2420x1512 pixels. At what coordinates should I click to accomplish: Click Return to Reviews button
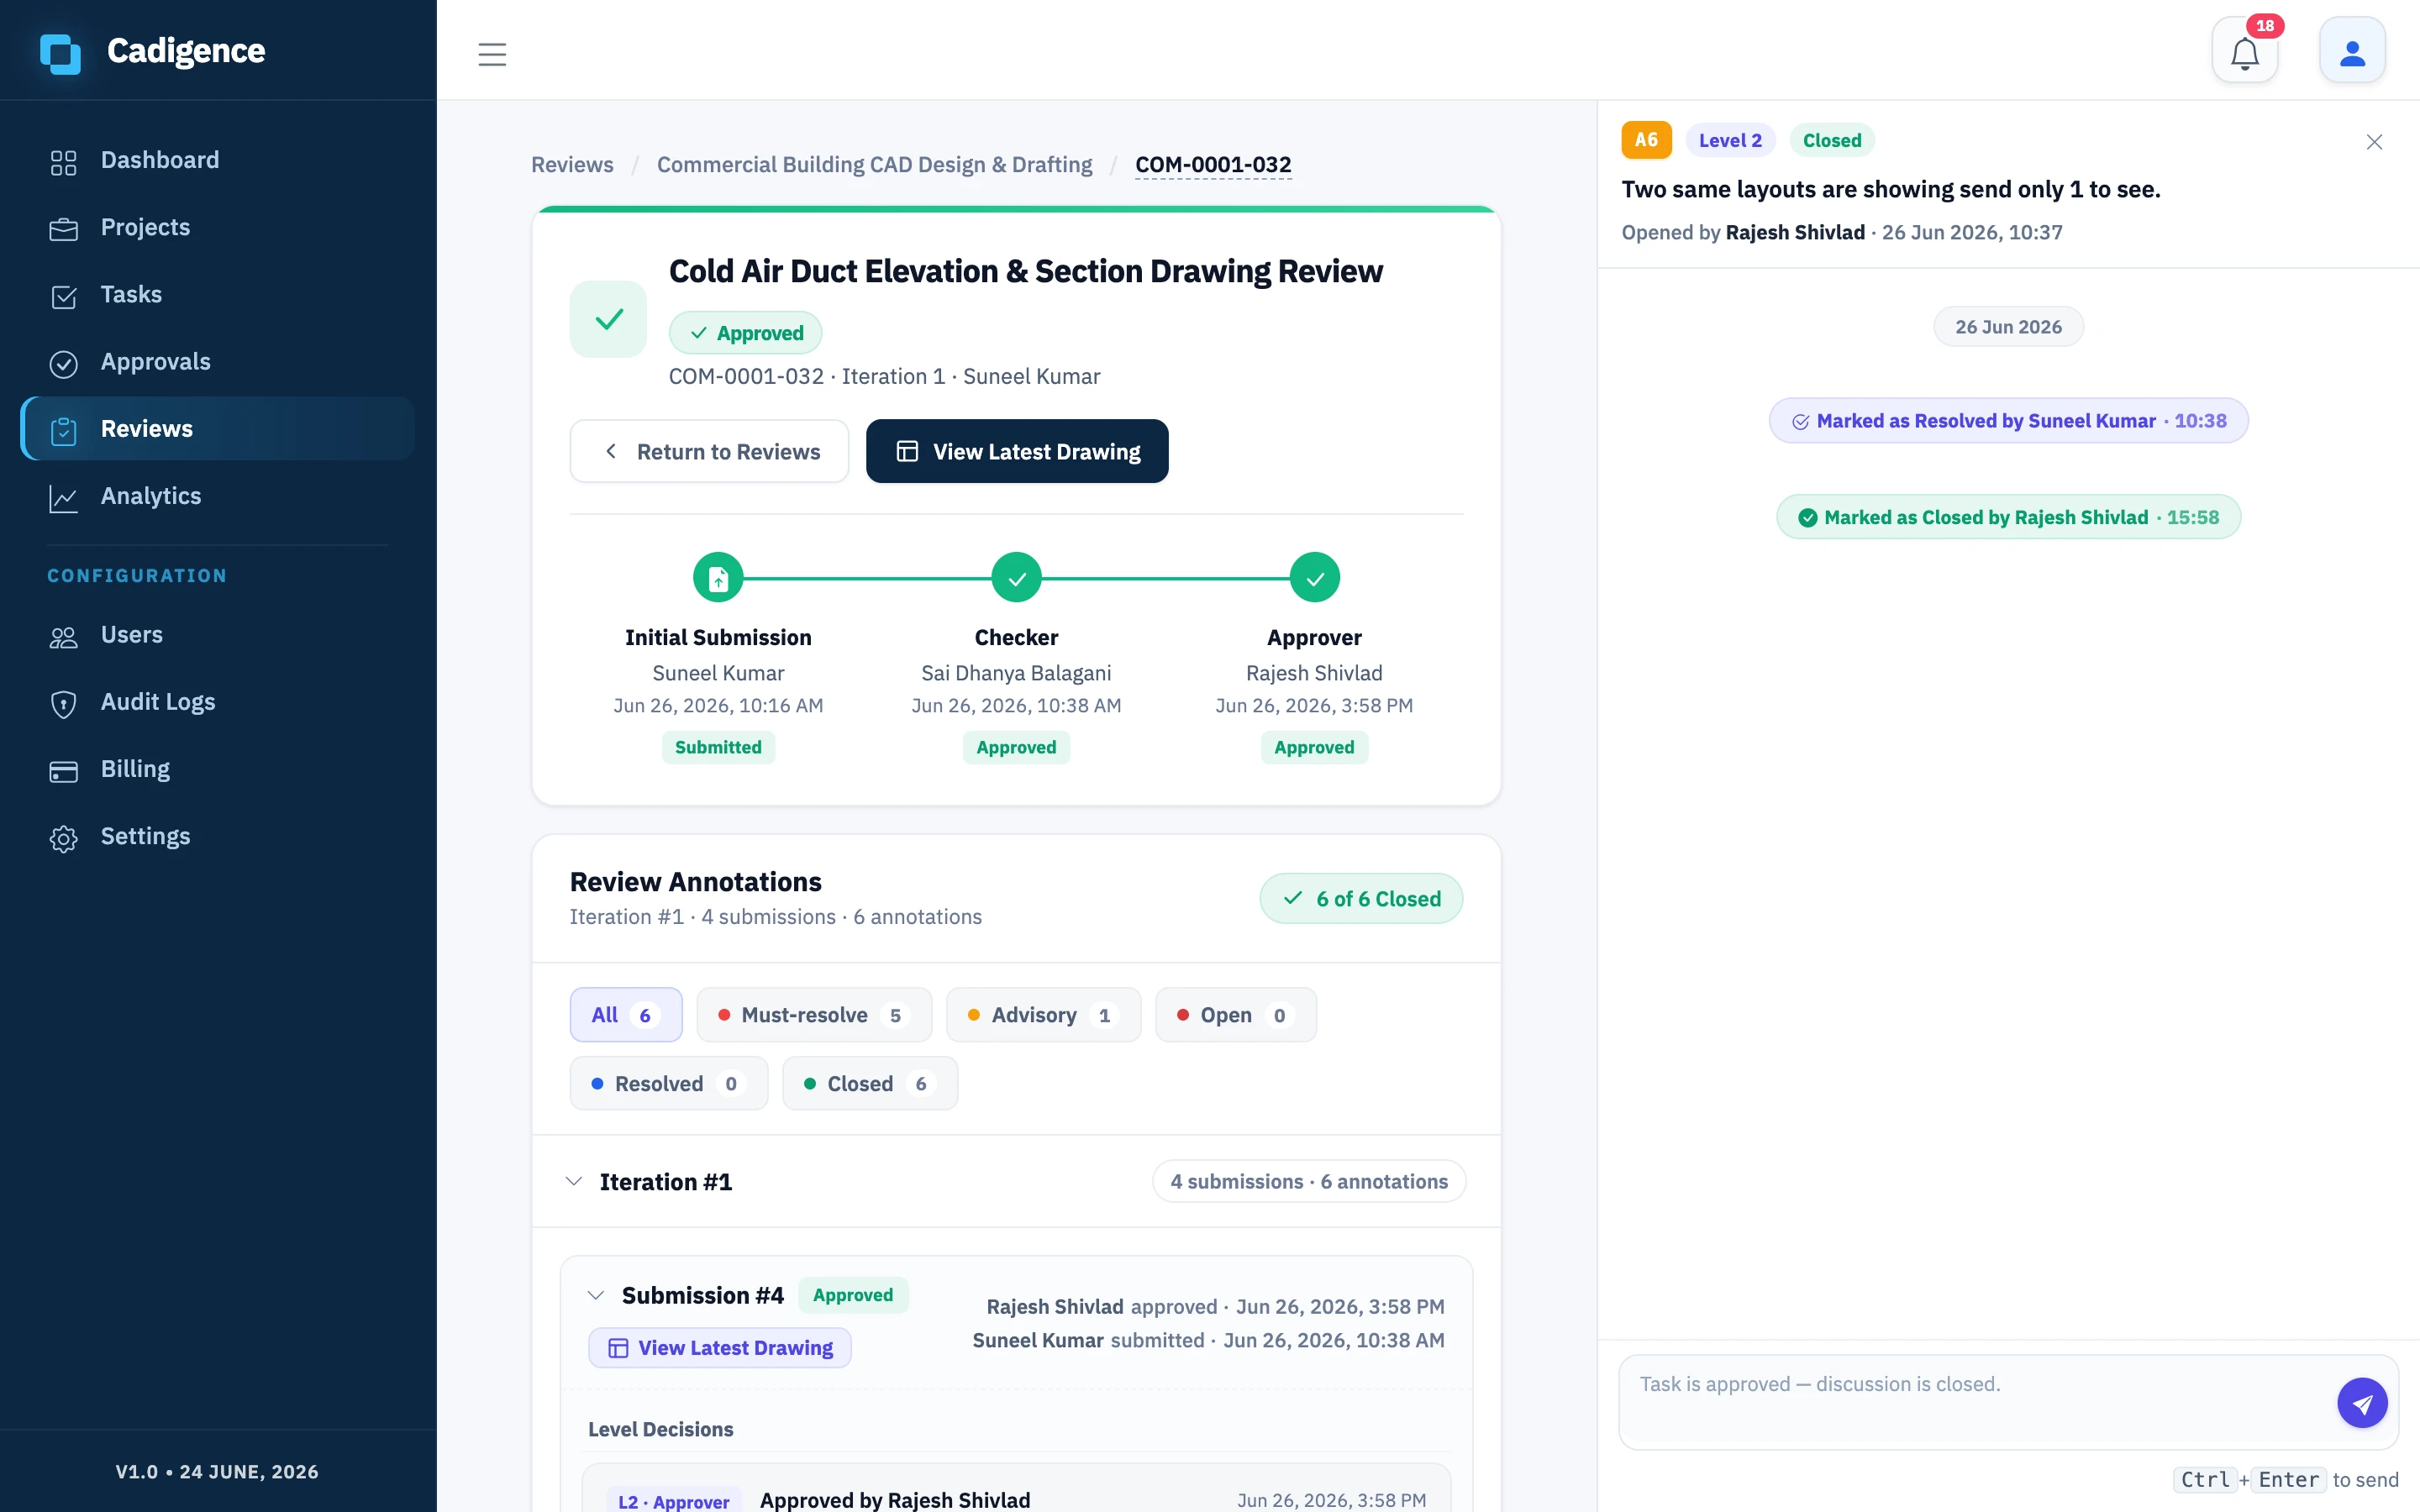pyautogui.click(x=709, y=451)
